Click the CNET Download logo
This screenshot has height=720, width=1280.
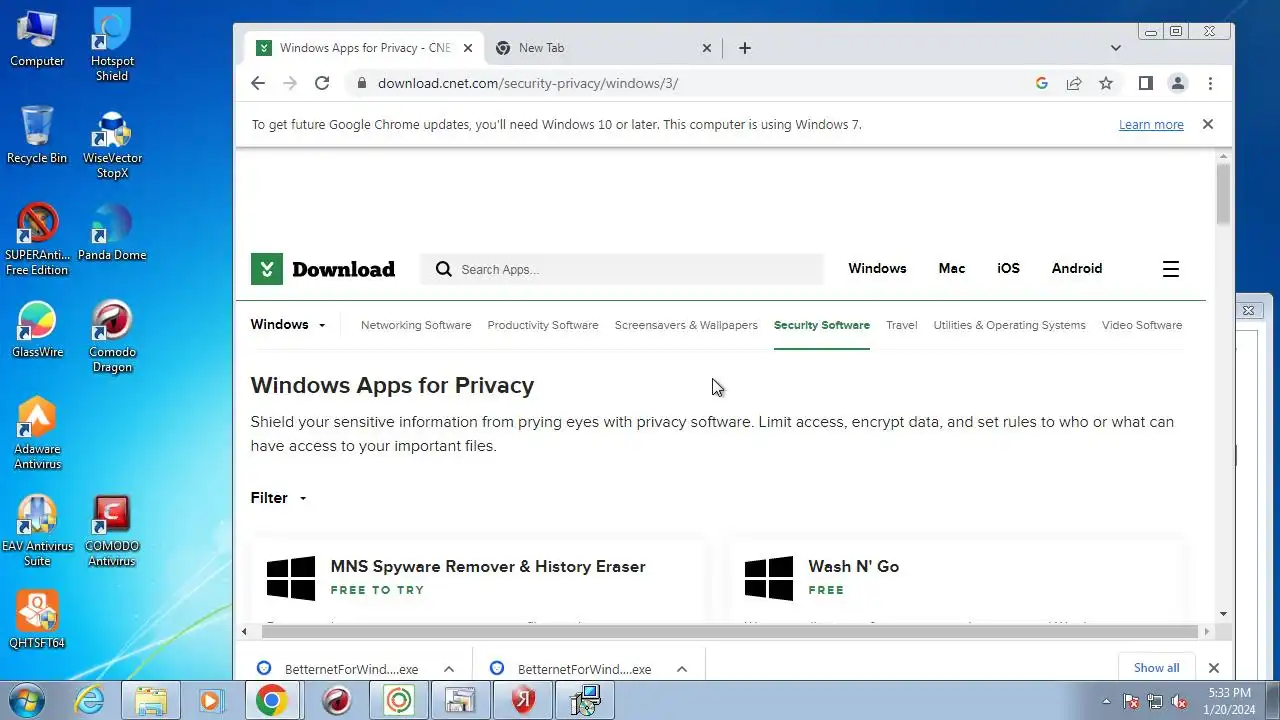tap(323, 269)
